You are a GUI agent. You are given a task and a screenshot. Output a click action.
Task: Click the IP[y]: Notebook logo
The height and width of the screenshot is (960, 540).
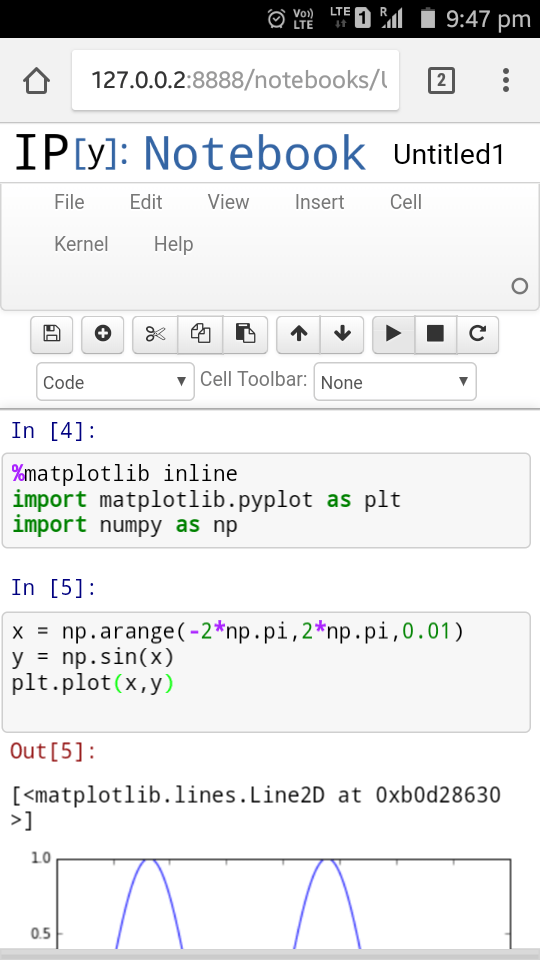coord(190,153)
